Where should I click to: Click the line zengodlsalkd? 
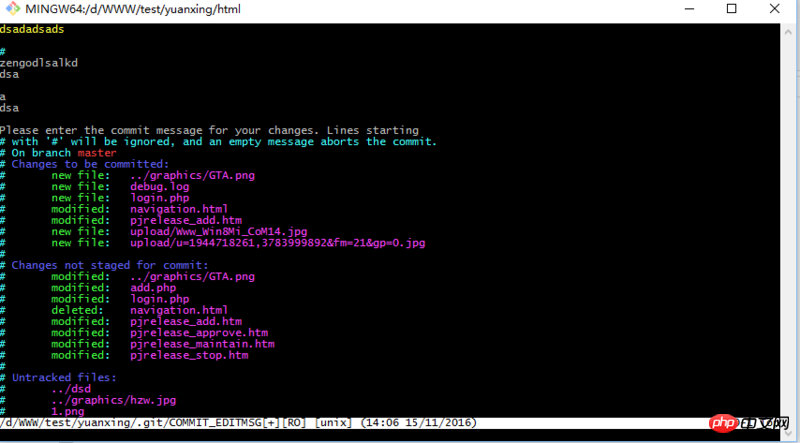pos(39,63)
